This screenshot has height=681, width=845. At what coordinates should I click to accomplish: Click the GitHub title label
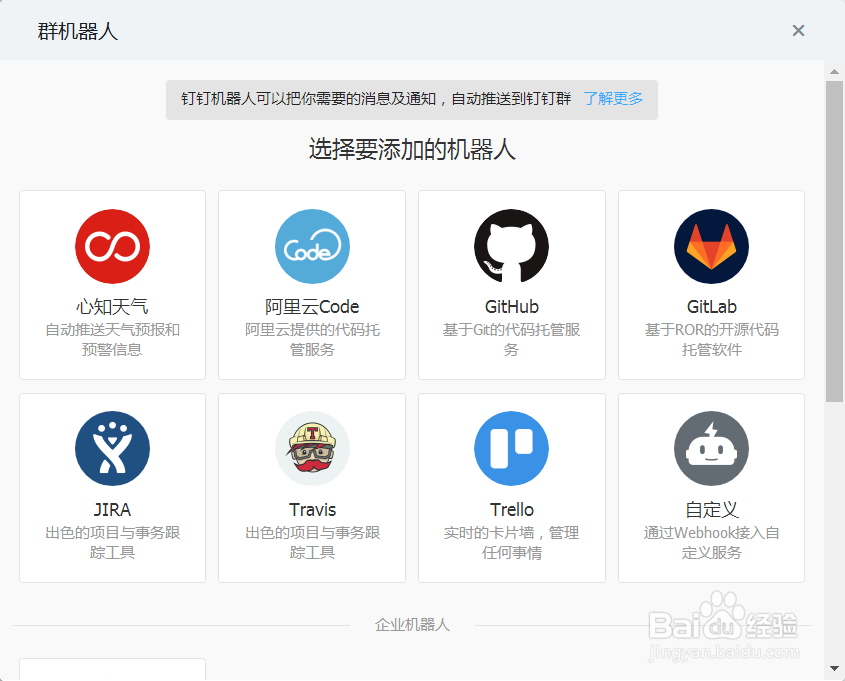[x=511, y=307]
